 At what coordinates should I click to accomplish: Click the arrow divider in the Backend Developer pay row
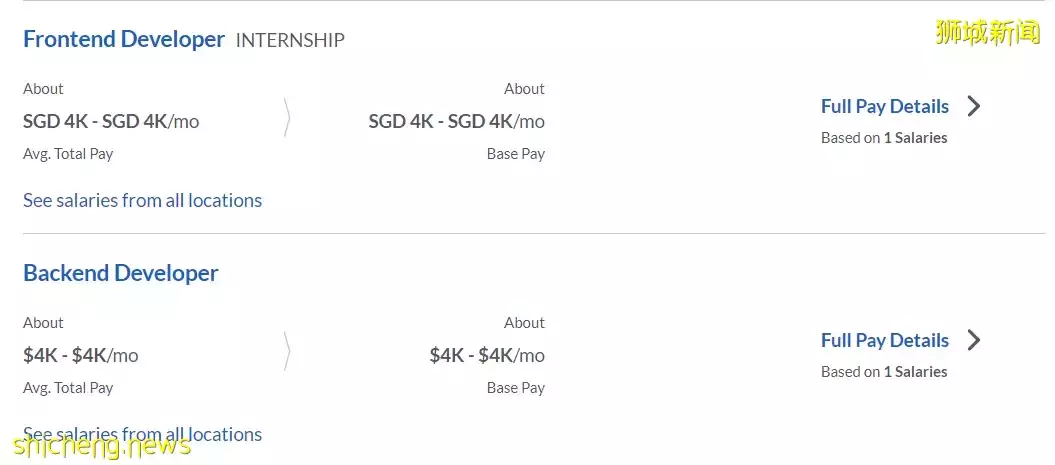288,353
